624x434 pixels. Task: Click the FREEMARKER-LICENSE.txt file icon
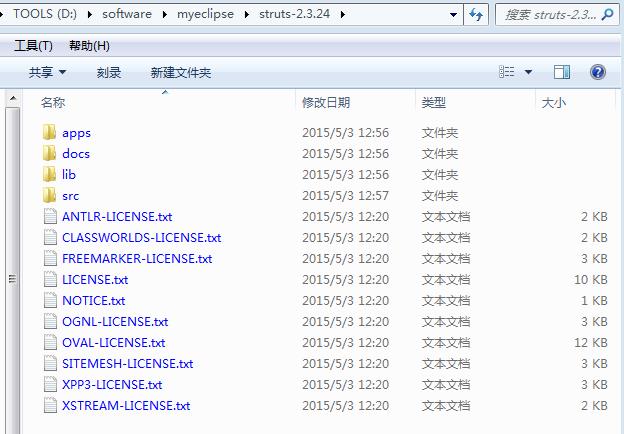coord(50,259)
